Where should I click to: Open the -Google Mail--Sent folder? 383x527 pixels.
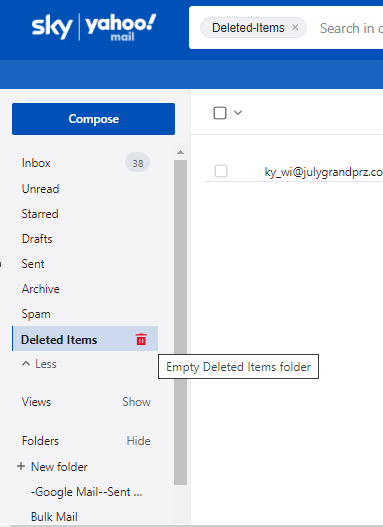pos(86,492)
